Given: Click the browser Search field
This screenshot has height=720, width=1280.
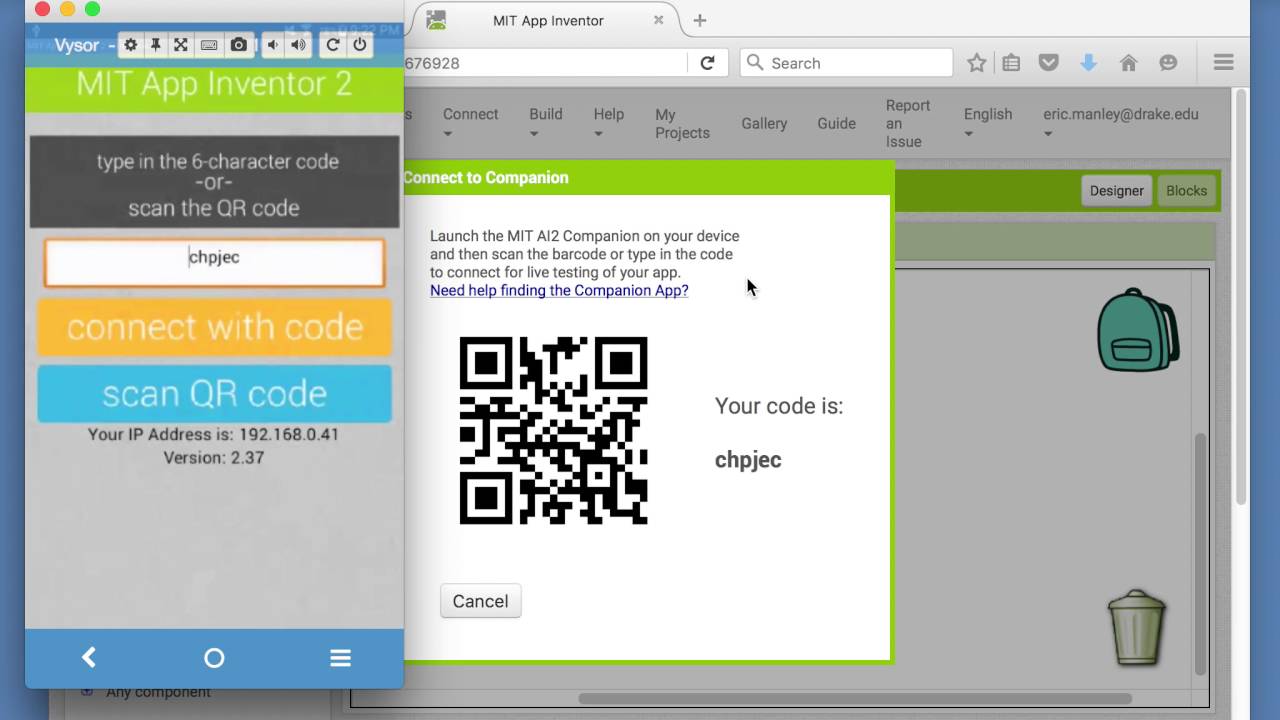Looking at the screenshot, I should click(x=846, y=63).
